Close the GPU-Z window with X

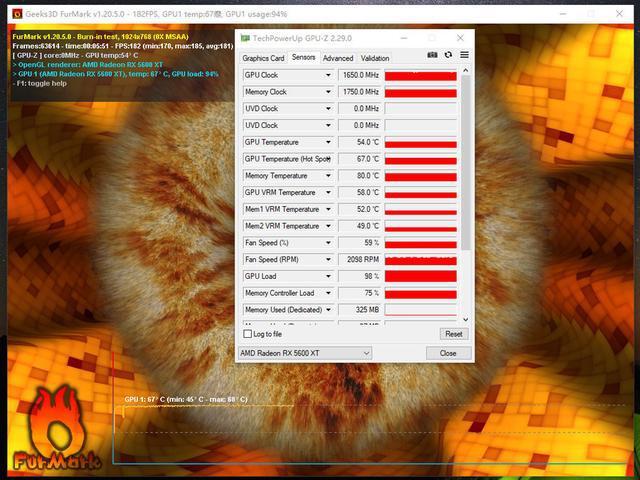coord(460,38)
